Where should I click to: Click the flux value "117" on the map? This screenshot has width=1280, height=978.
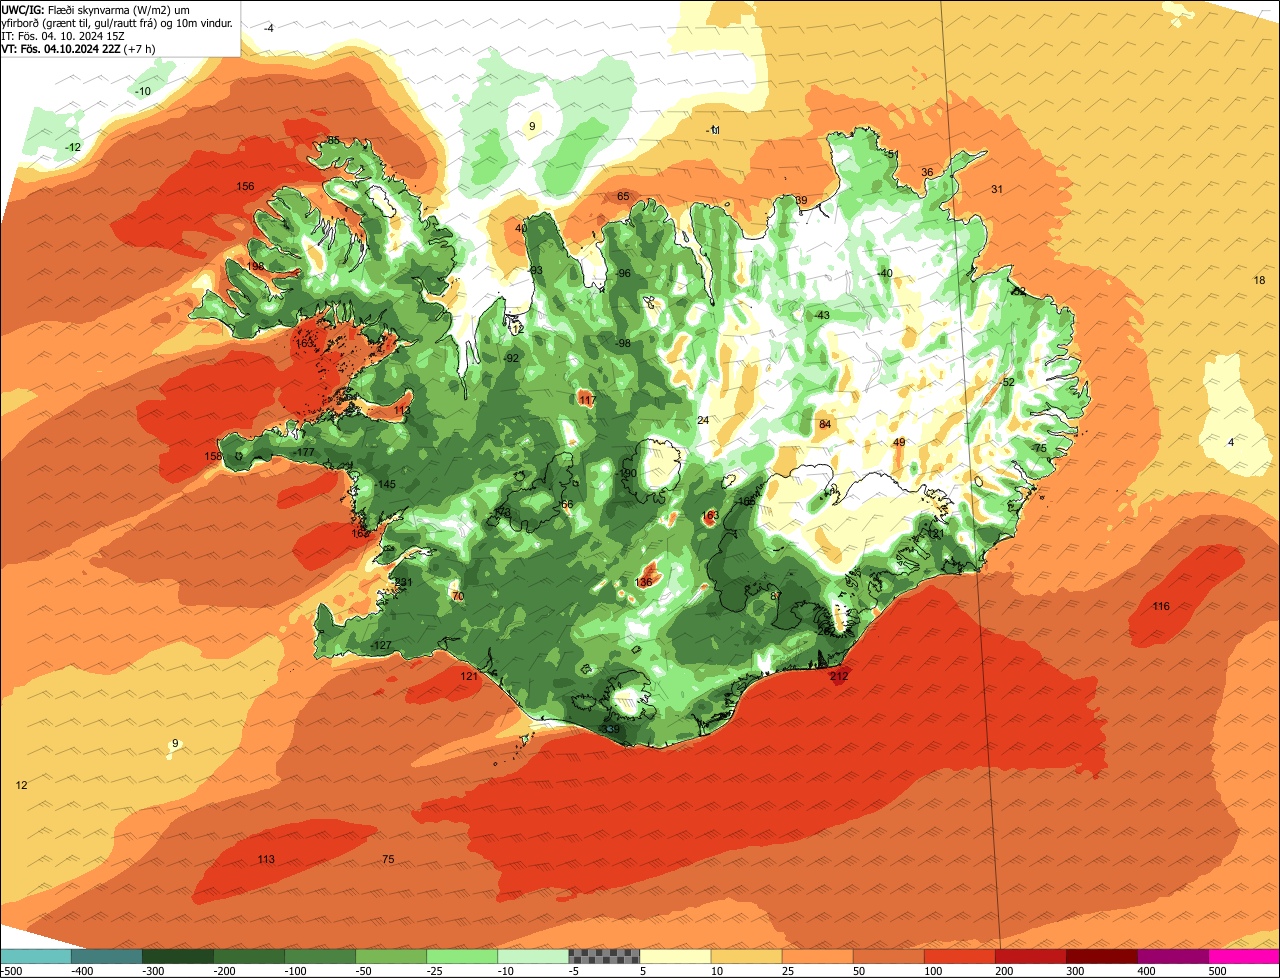pyautogui.click(x=587, y=400)
